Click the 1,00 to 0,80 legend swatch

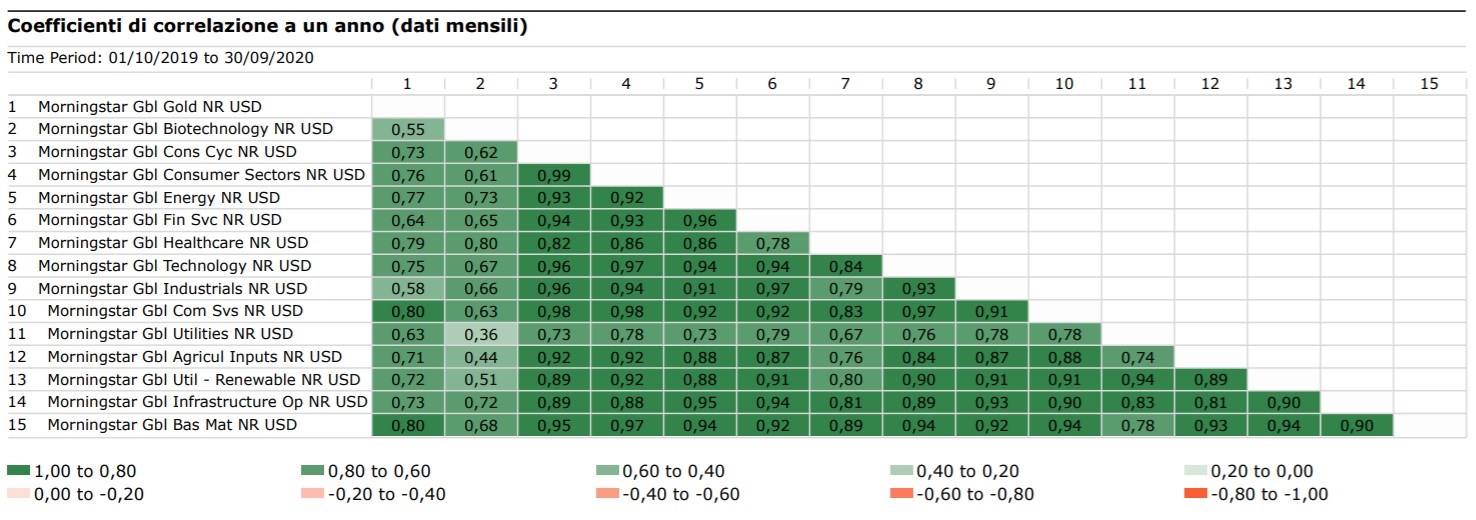pos(19,471)
